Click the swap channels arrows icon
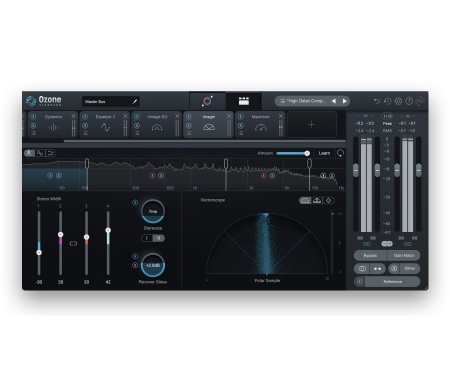 (x=377, y=269)
